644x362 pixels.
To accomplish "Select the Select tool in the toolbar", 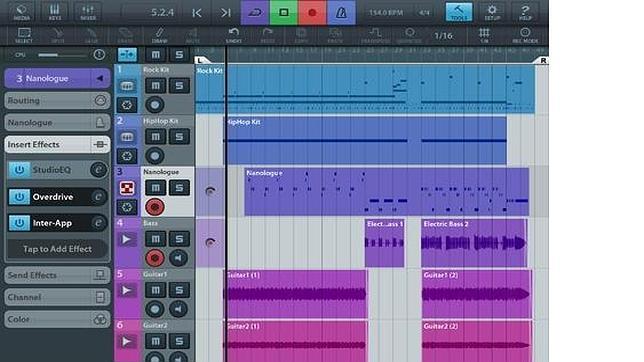I will click(x=24, y=35).
